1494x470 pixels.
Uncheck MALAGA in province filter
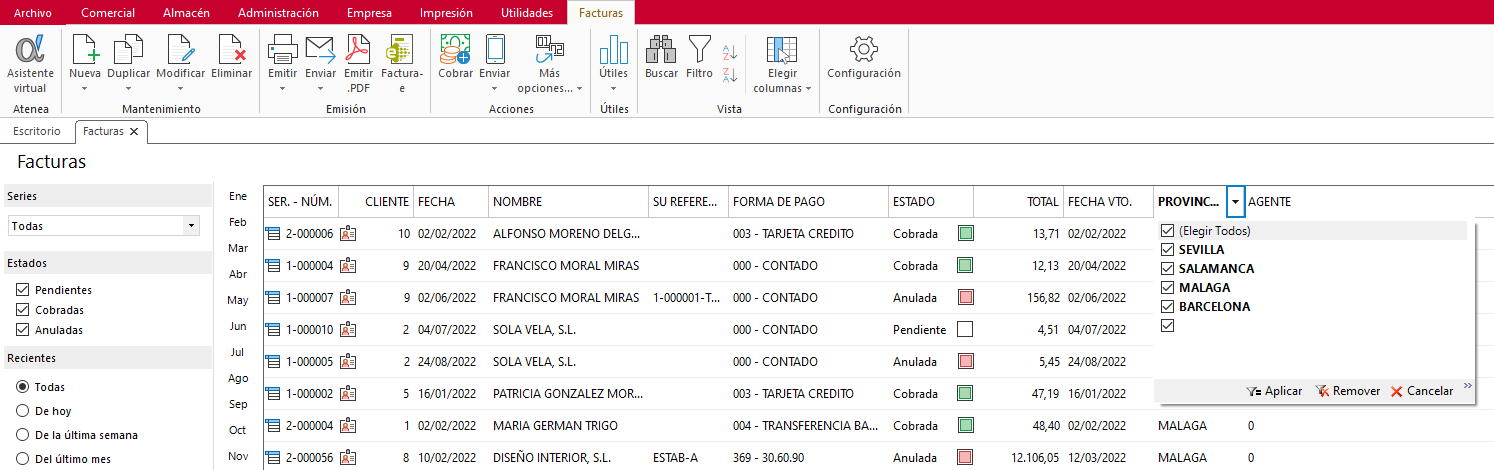pos(1166,288)
